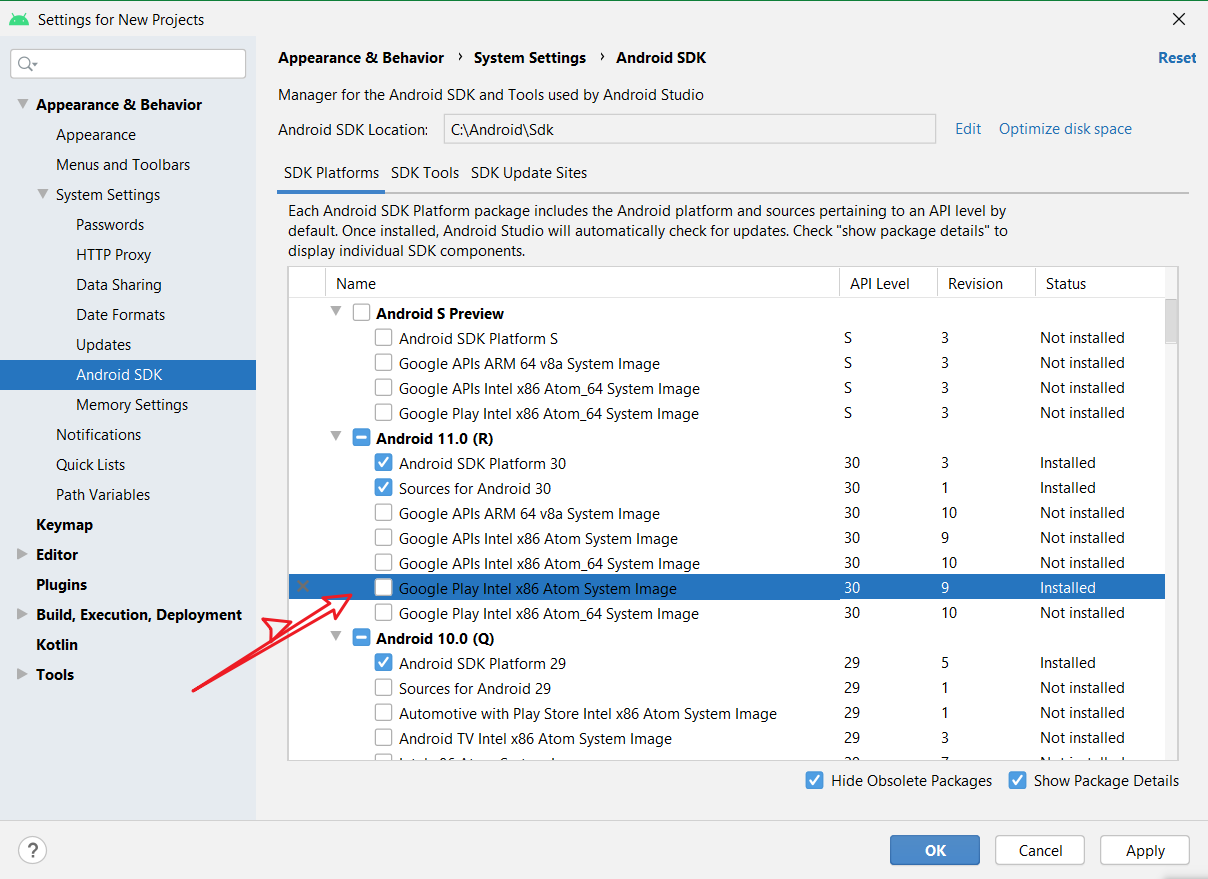This screenshot has width=1208, height=879.
Task: Check Android TV Intel x86 Atom System Image
Action: pyautogui.click(x=383, y=737)
